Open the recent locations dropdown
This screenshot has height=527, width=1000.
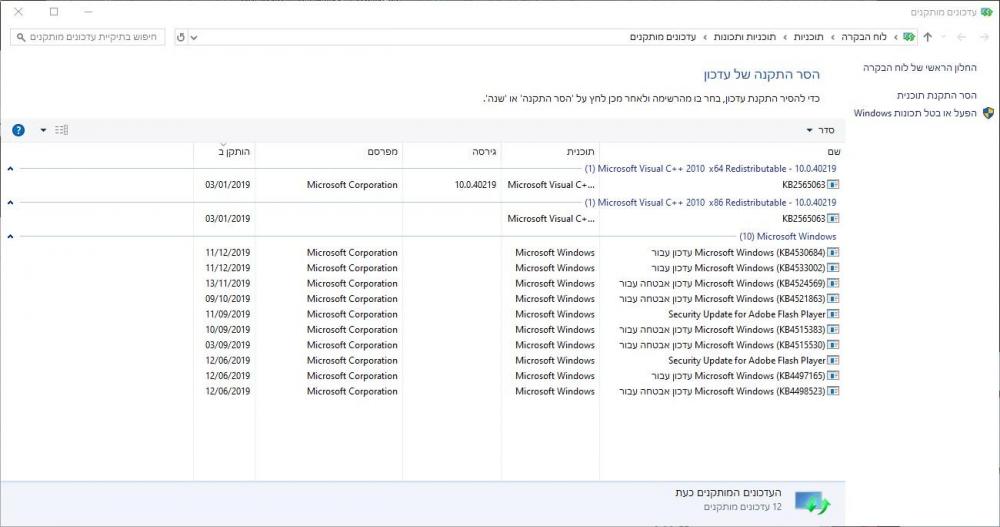coord(945,37)
